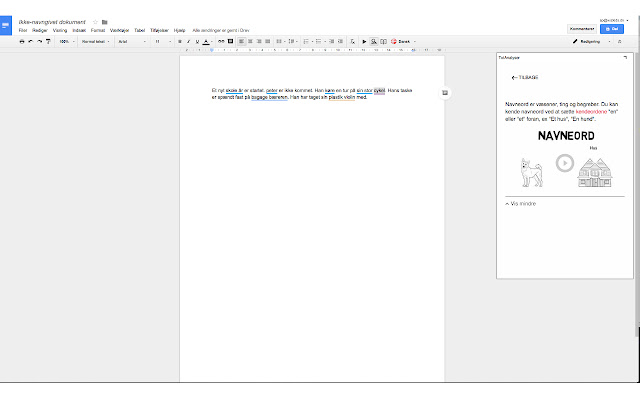Click the blue Del share button

pyautogui.click(x=615, y=29)
